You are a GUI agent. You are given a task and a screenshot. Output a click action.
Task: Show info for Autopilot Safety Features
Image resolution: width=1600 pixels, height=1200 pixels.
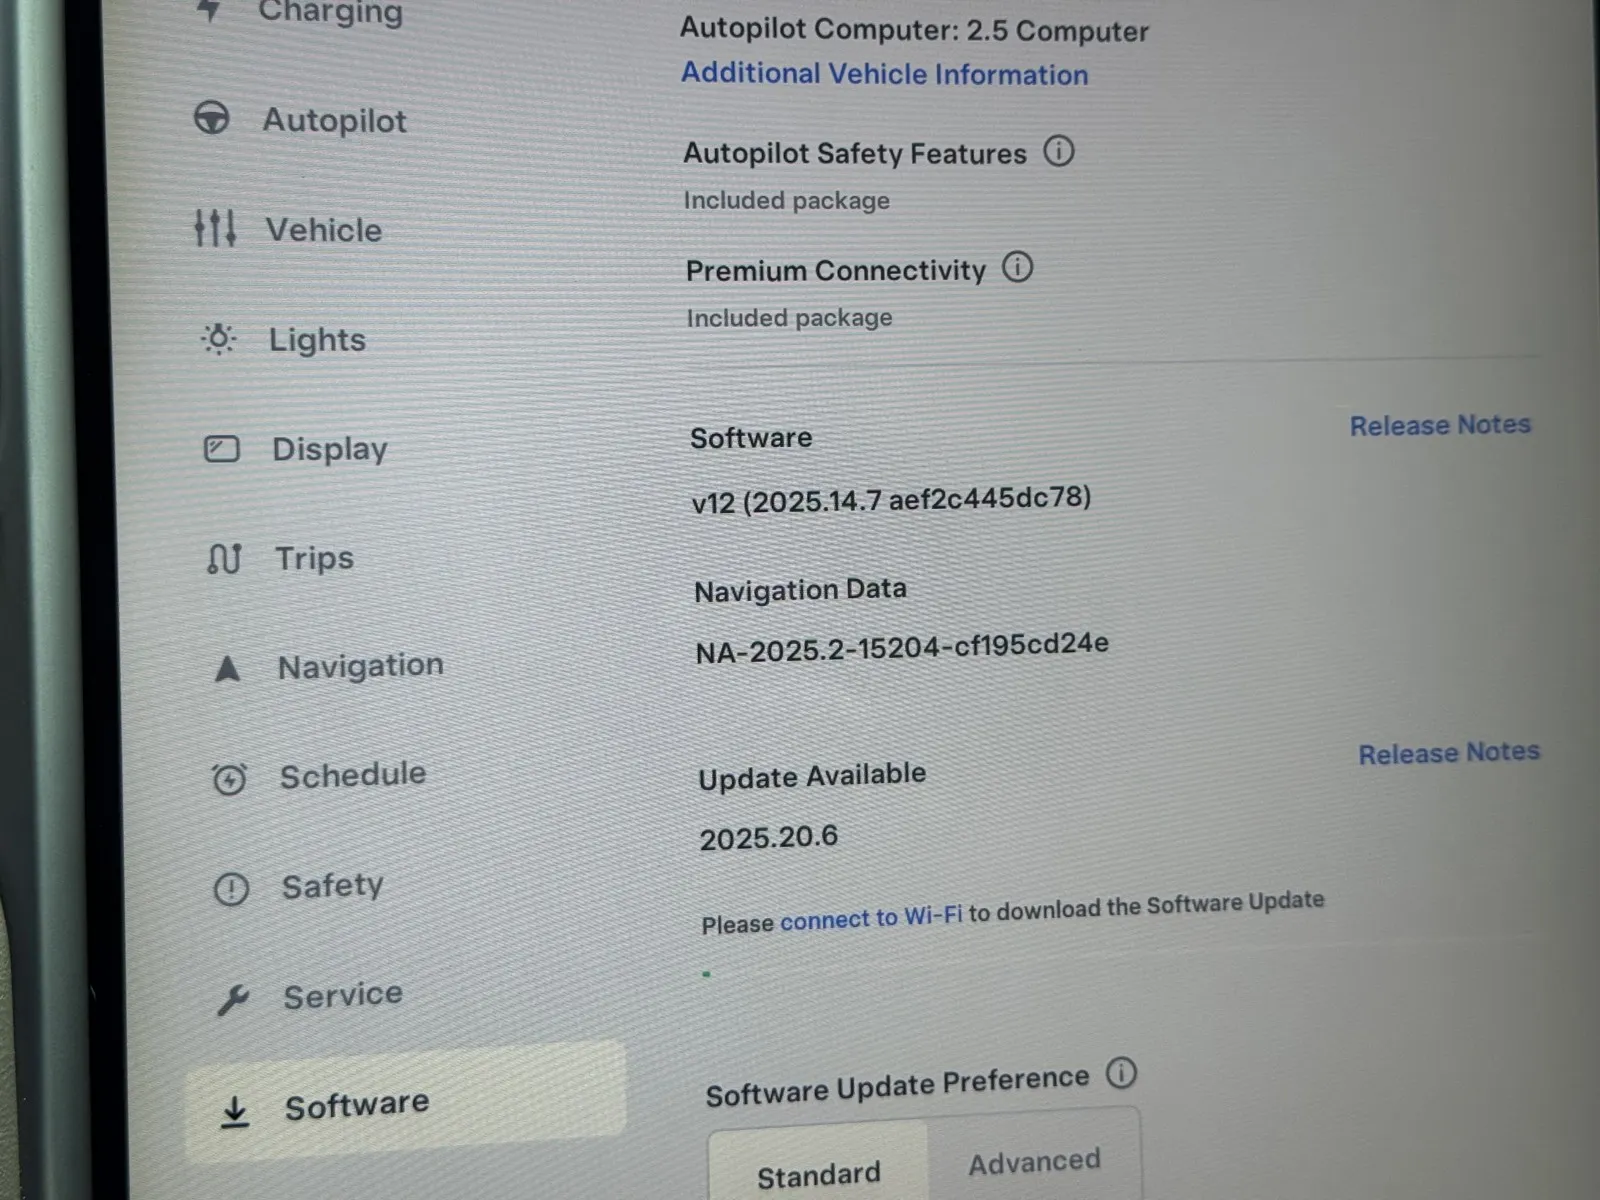(x=1058, y=151)
